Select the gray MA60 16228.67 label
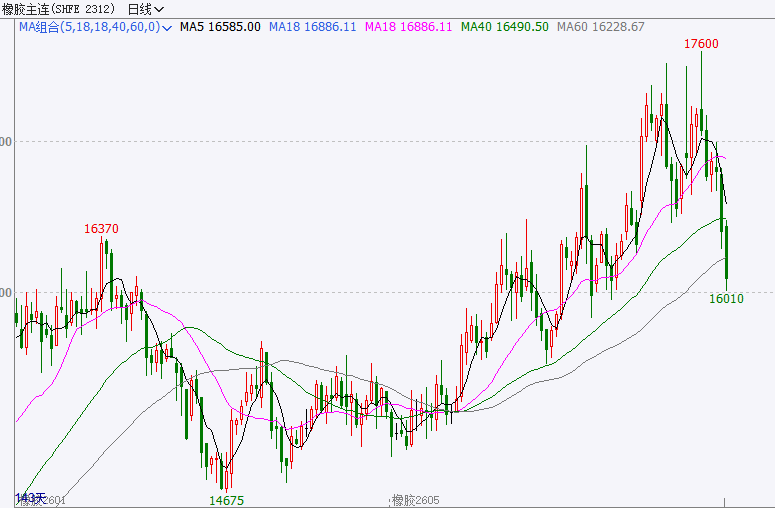 [600, 27]
